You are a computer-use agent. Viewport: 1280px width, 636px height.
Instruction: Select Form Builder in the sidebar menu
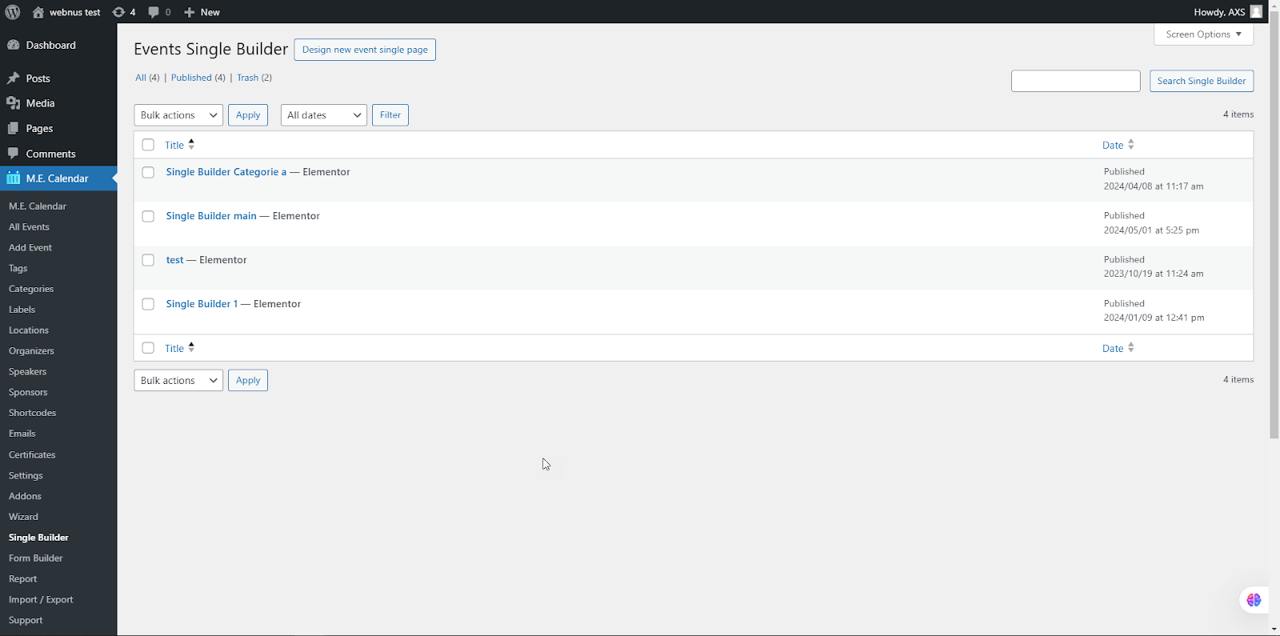(x=35, y=558)
